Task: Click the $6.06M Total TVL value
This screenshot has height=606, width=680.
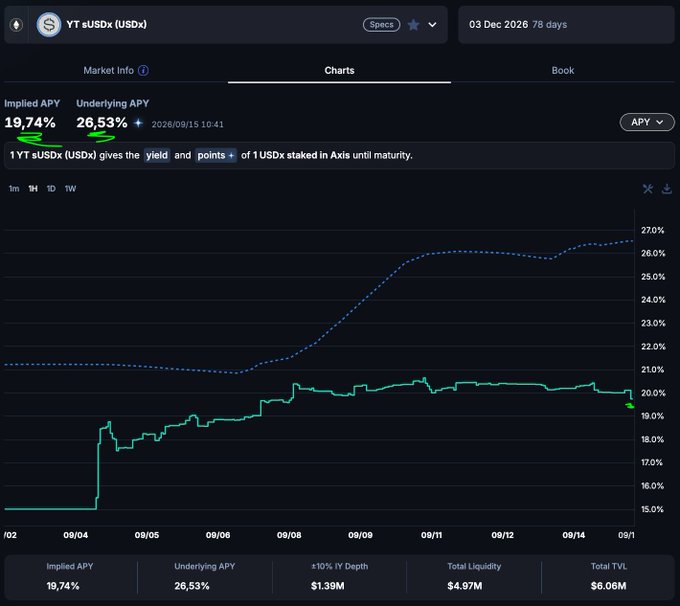Action: (608, 586)
